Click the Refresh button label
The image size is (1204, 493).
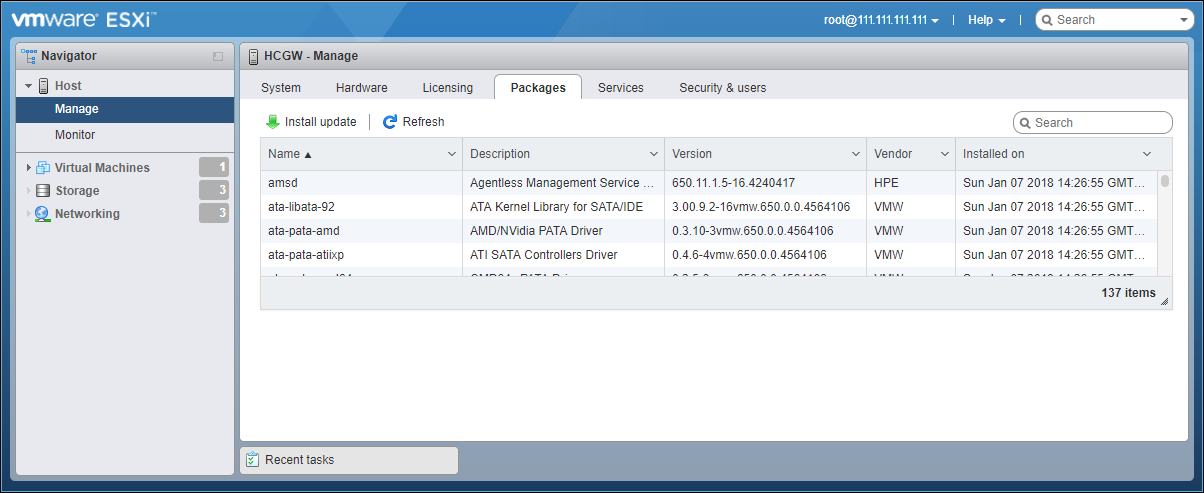coord(423,122)
